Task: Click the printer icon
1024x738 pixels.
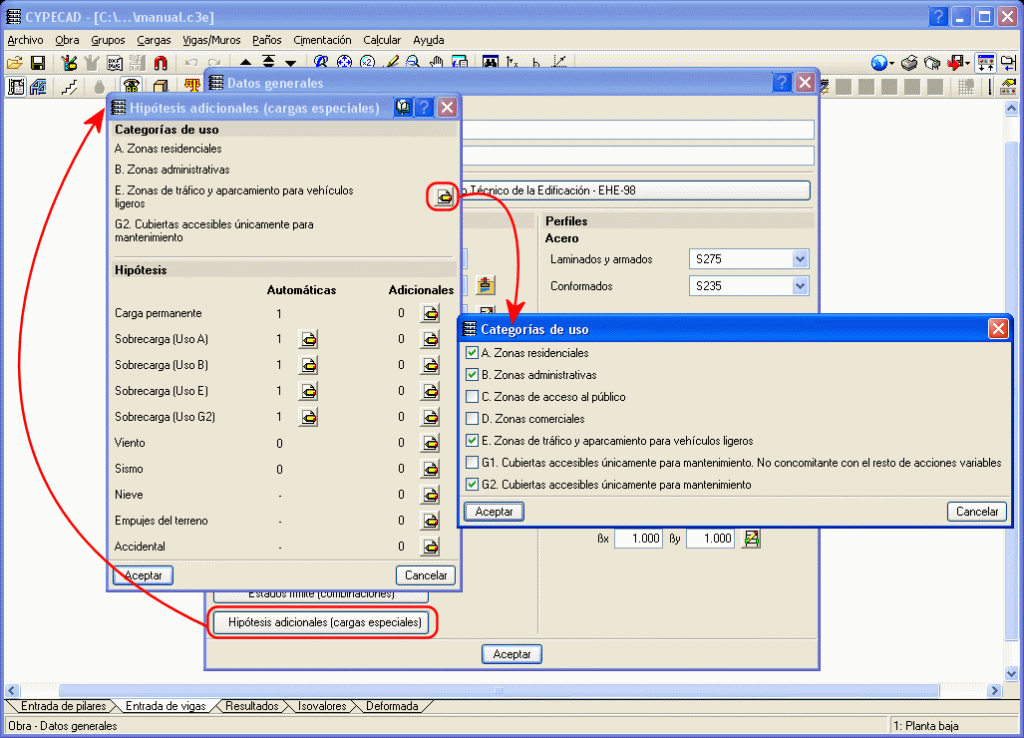Action: [x=909, y=63]
